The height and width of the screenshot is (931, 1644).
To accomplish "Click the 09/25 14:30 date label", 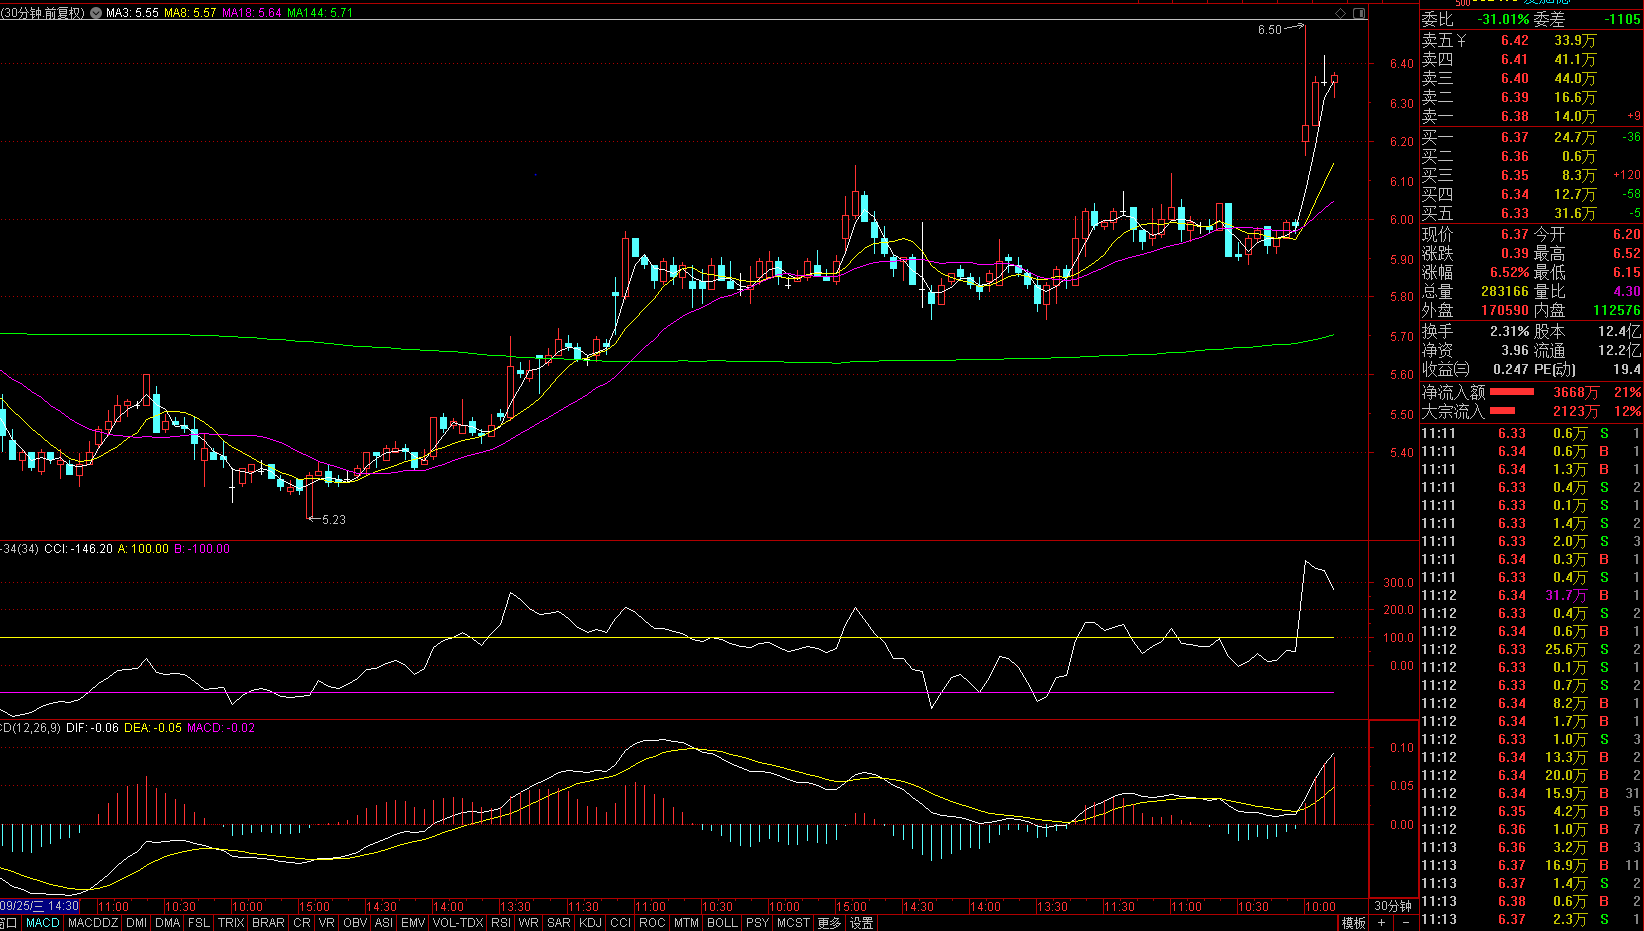I will pos(39,906).
